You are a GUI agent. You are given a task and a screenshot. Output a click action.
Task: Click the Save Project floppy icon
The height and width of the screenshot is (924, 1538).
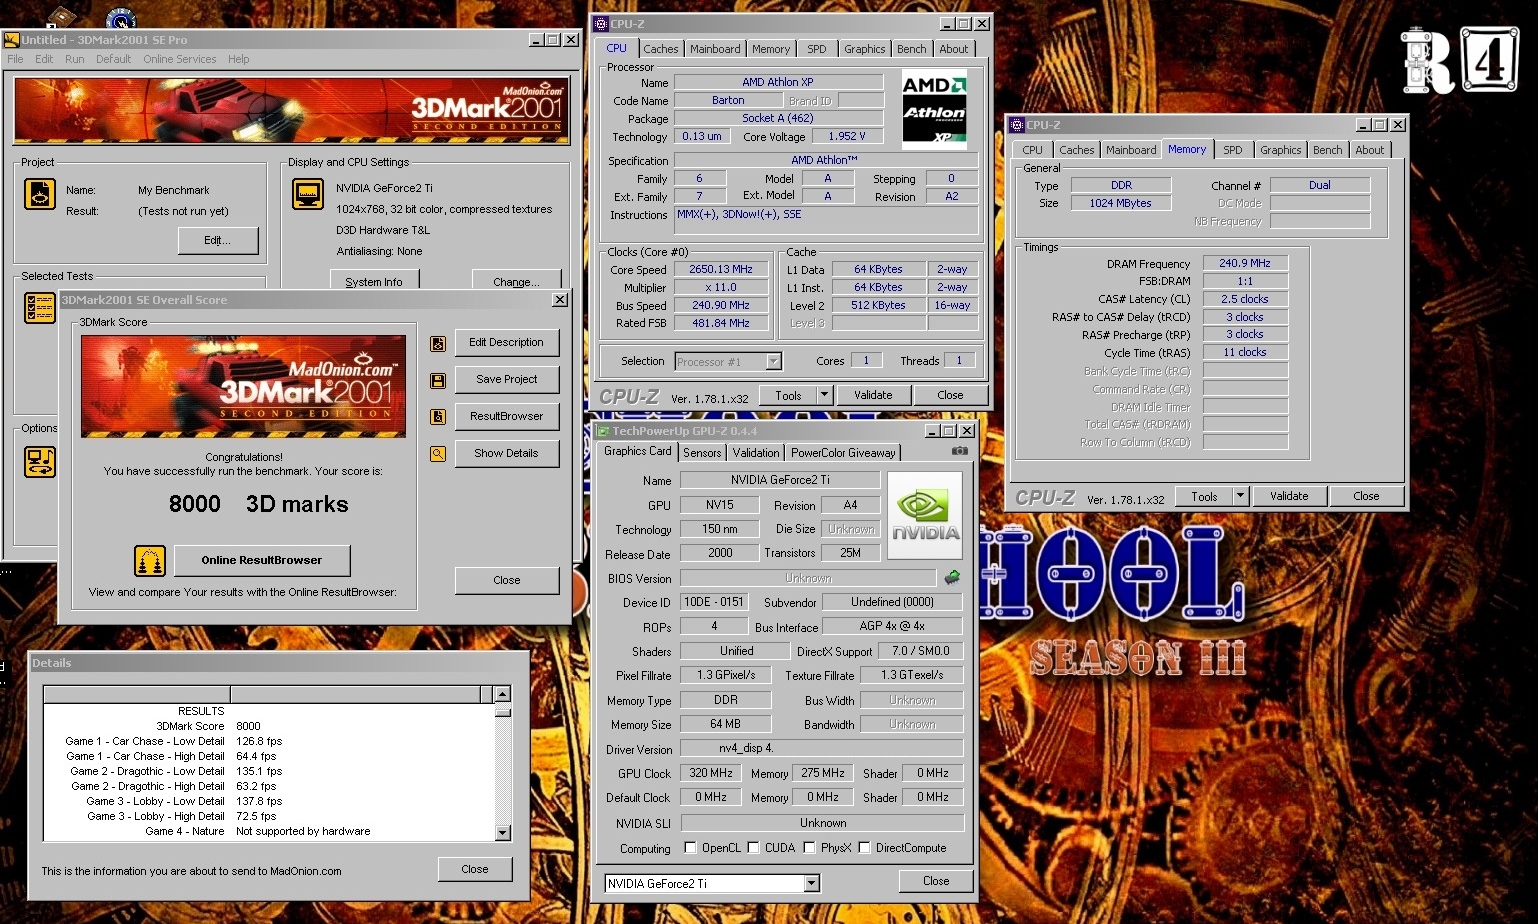point(437,380)
